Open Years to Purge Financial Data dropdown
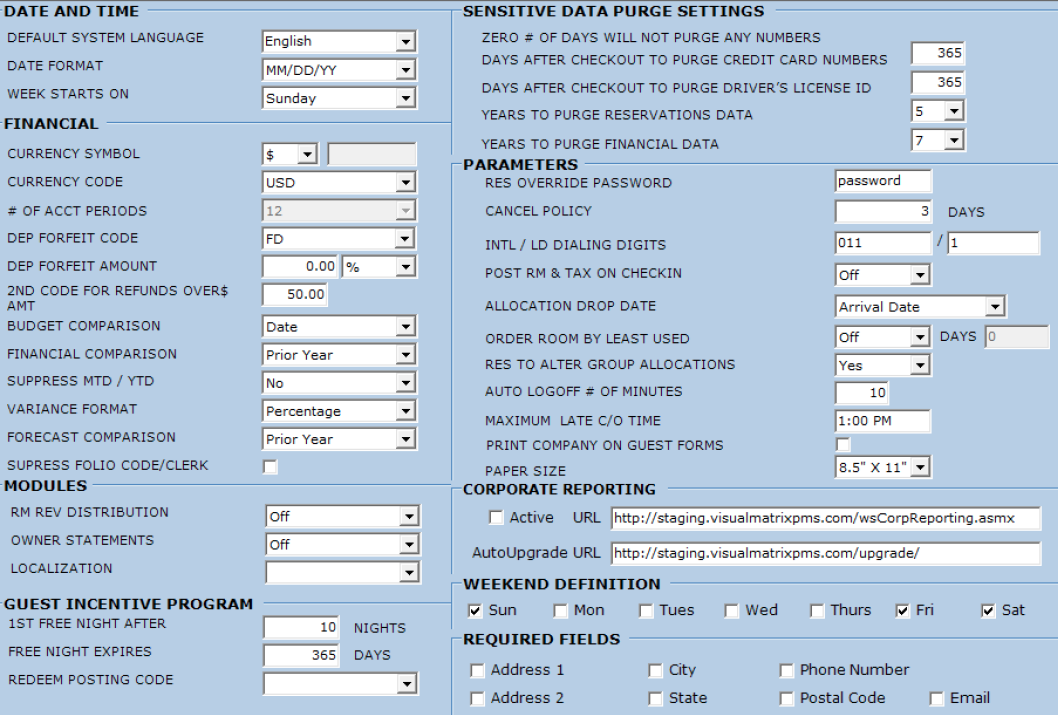This screenshot has height=715, width=1058. click(x=953, y=141)
